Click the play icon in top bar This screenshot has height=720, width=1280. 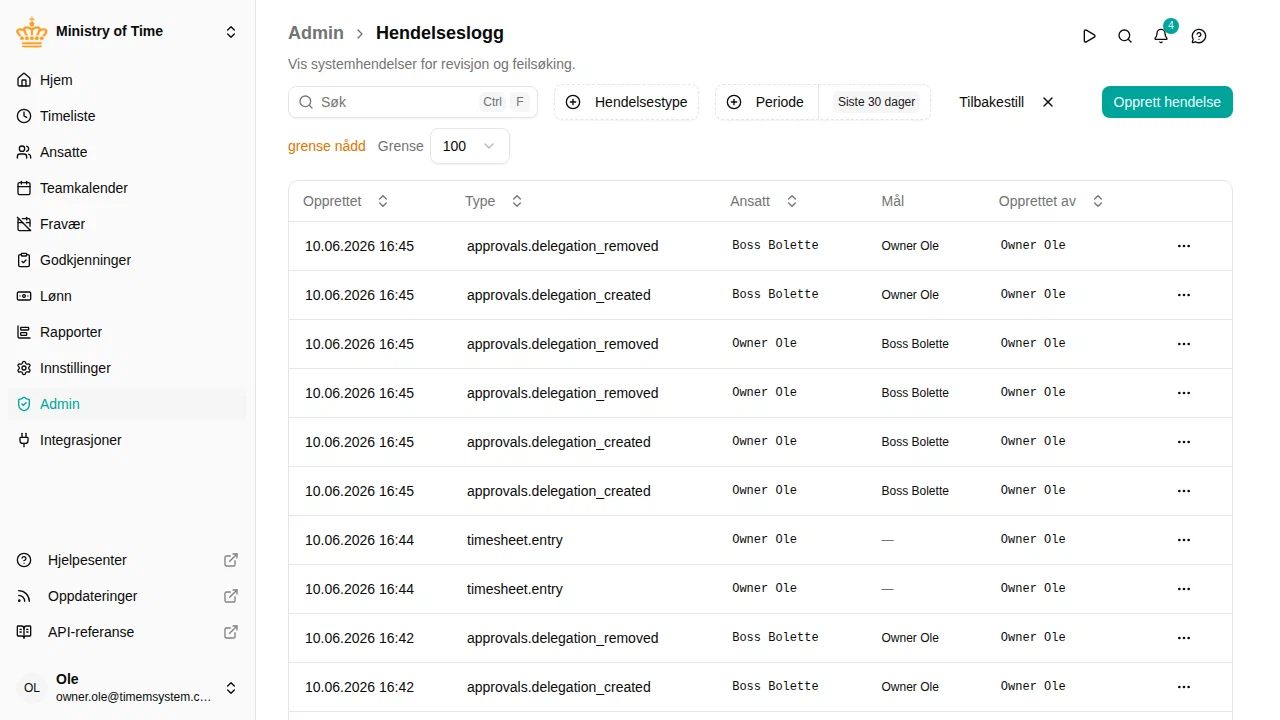point(1089,36)
